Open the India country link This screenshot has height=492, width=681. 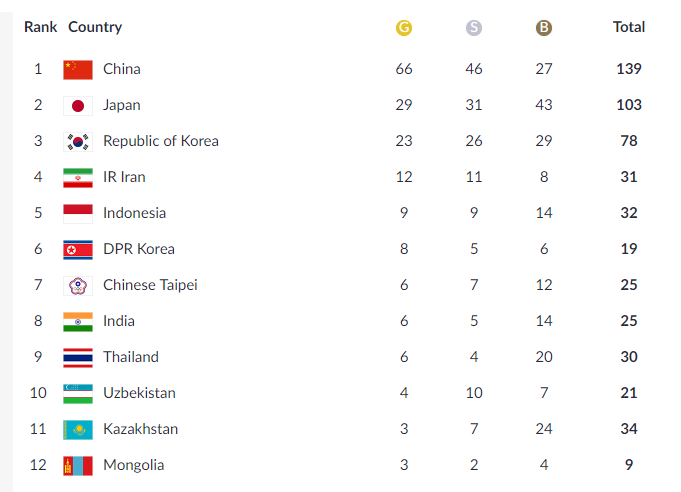(119, 321)
